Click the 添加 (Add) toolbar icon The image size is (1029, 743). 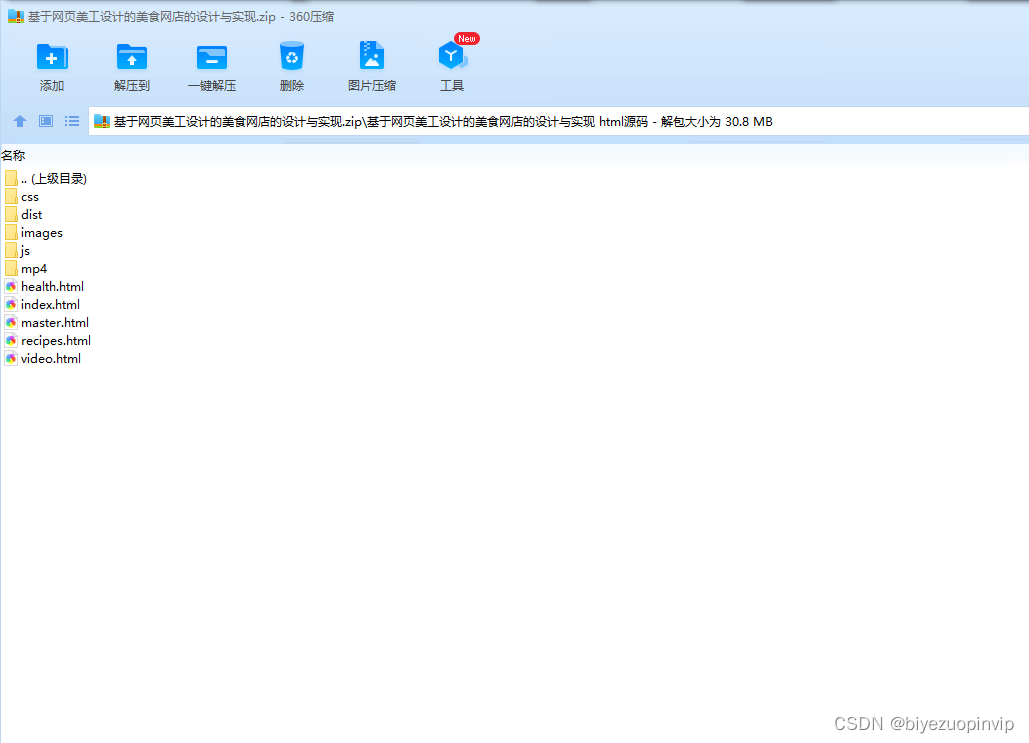click(x=52, y=57)
